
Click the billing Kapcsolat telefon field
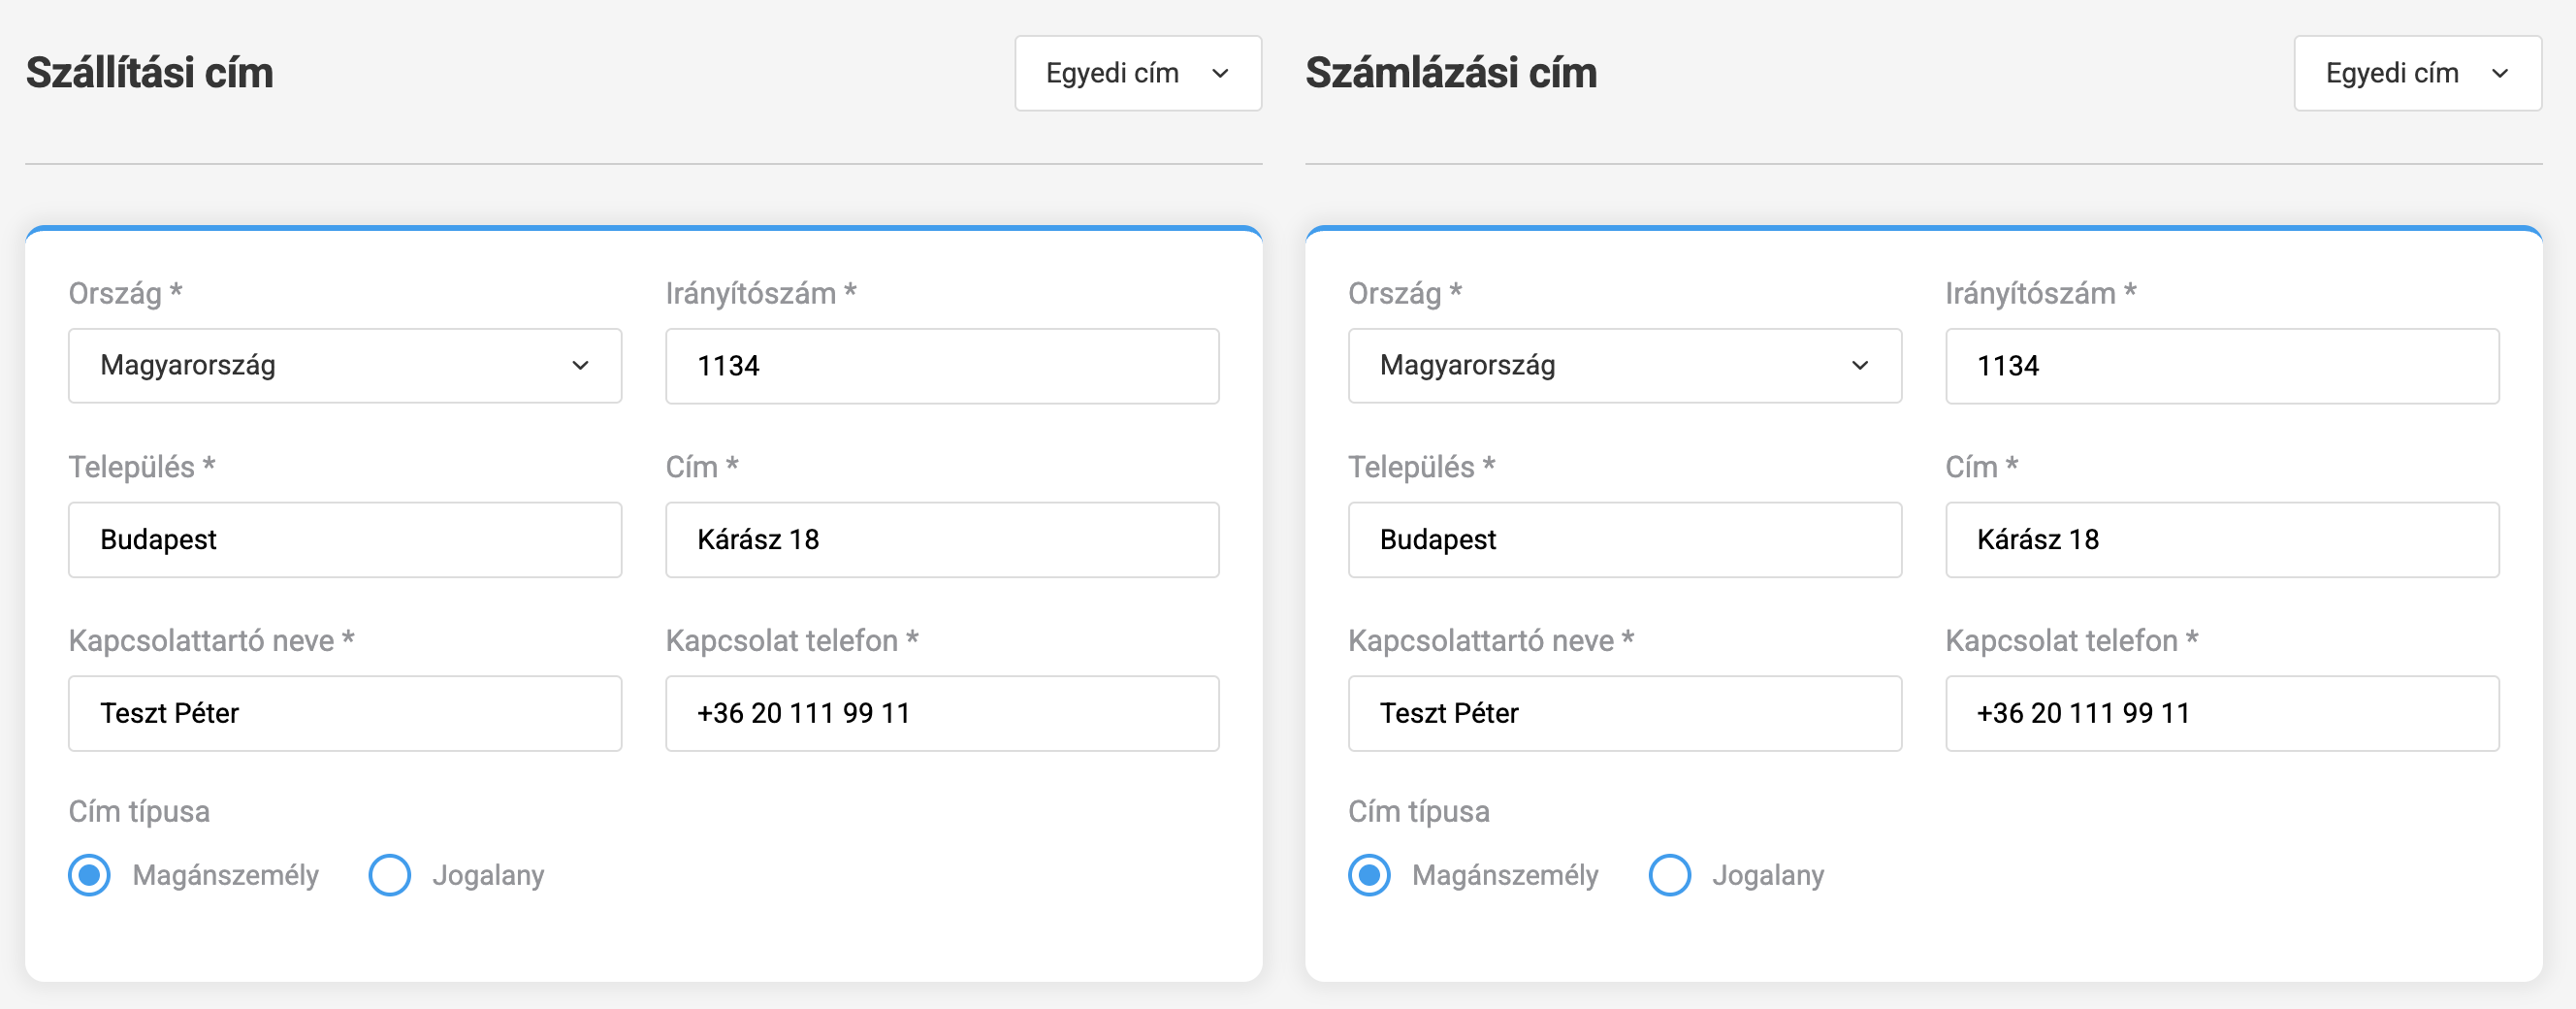(2221, 713)
